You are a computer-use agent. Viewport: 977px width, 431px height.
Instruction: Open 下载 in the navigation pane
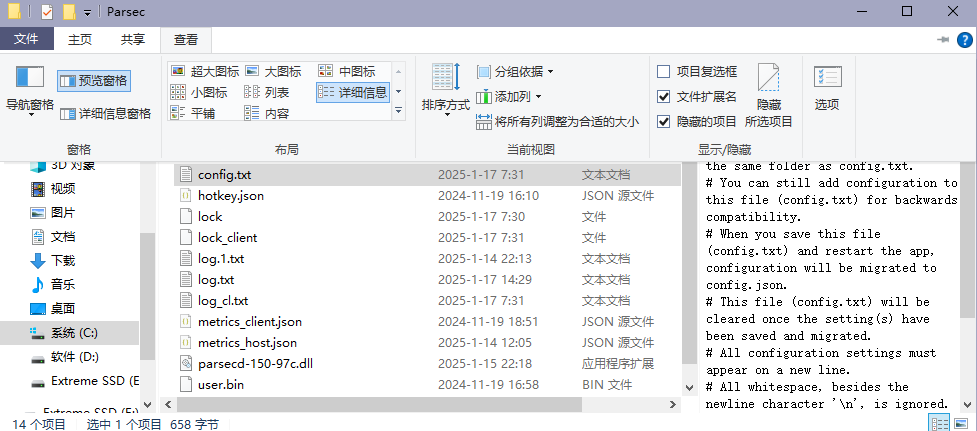pos(62,261)
